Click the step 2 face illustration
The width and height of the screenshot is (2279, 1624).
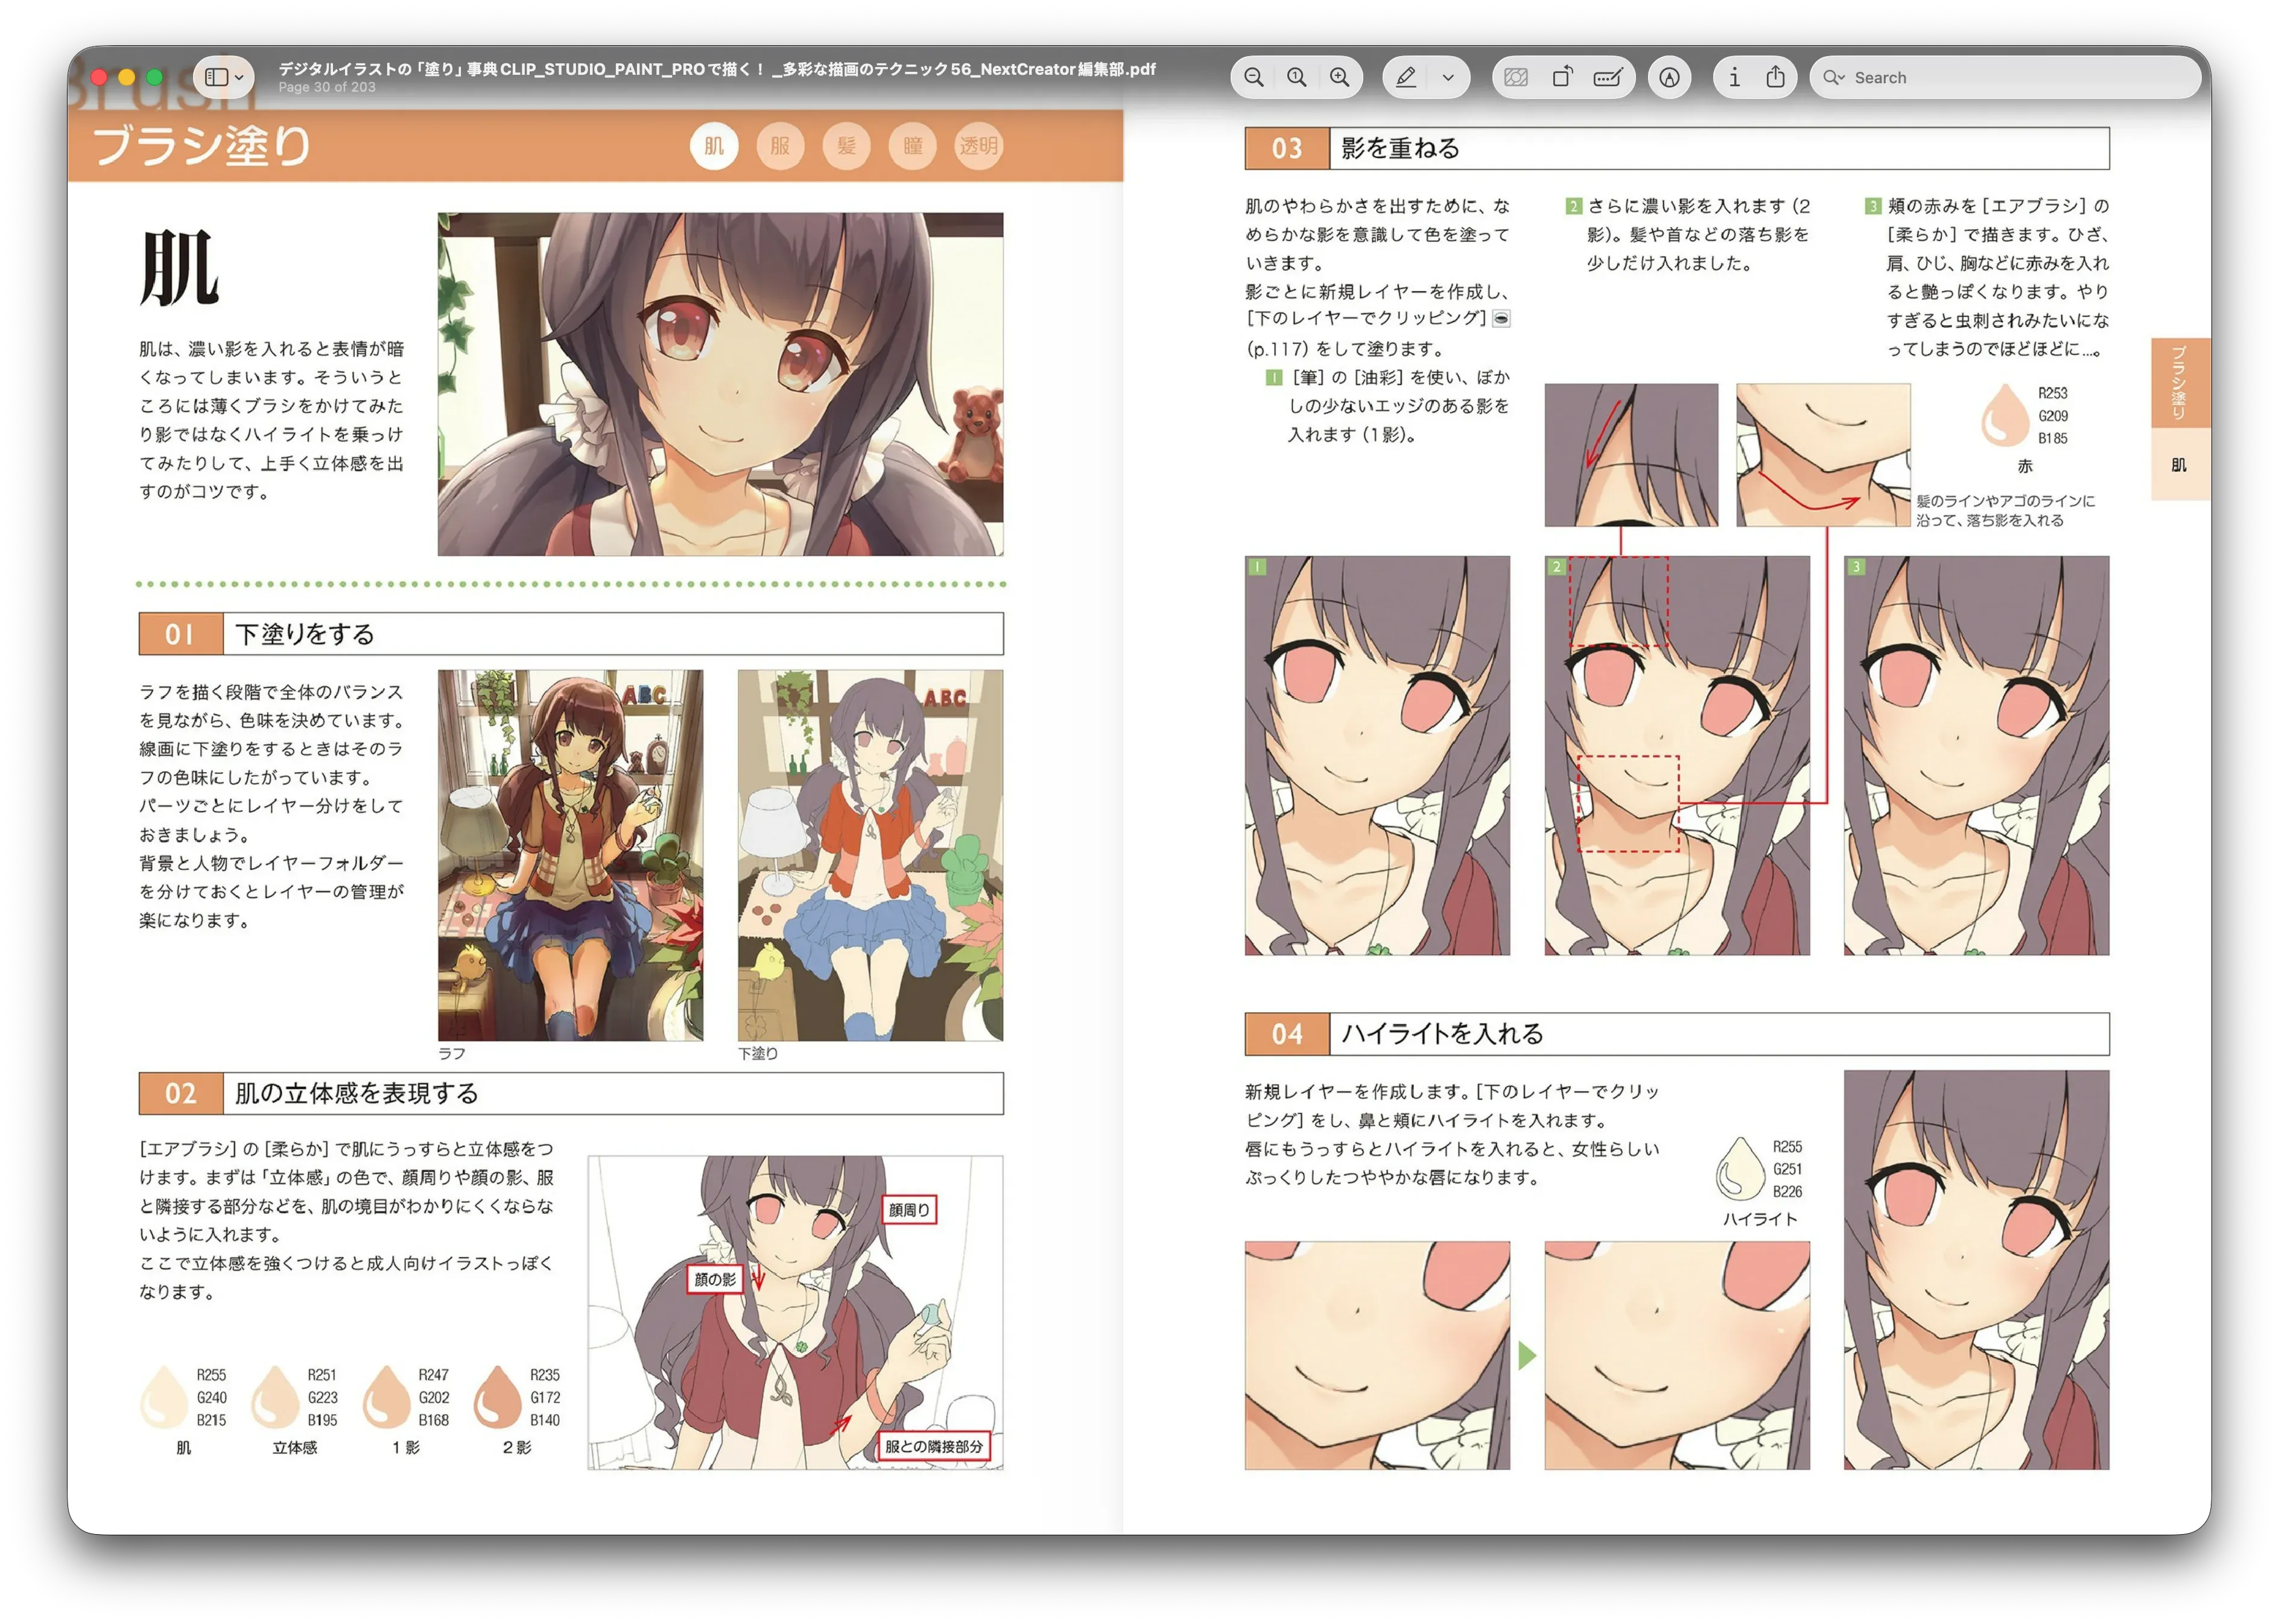[1678, 756]
